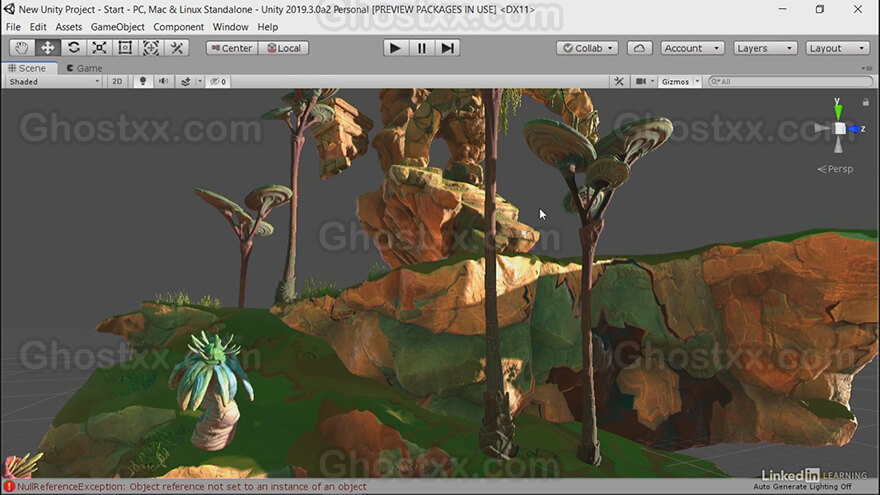
Task: Open the Unity Services cloud button
Action: click(x=639, y=48)
